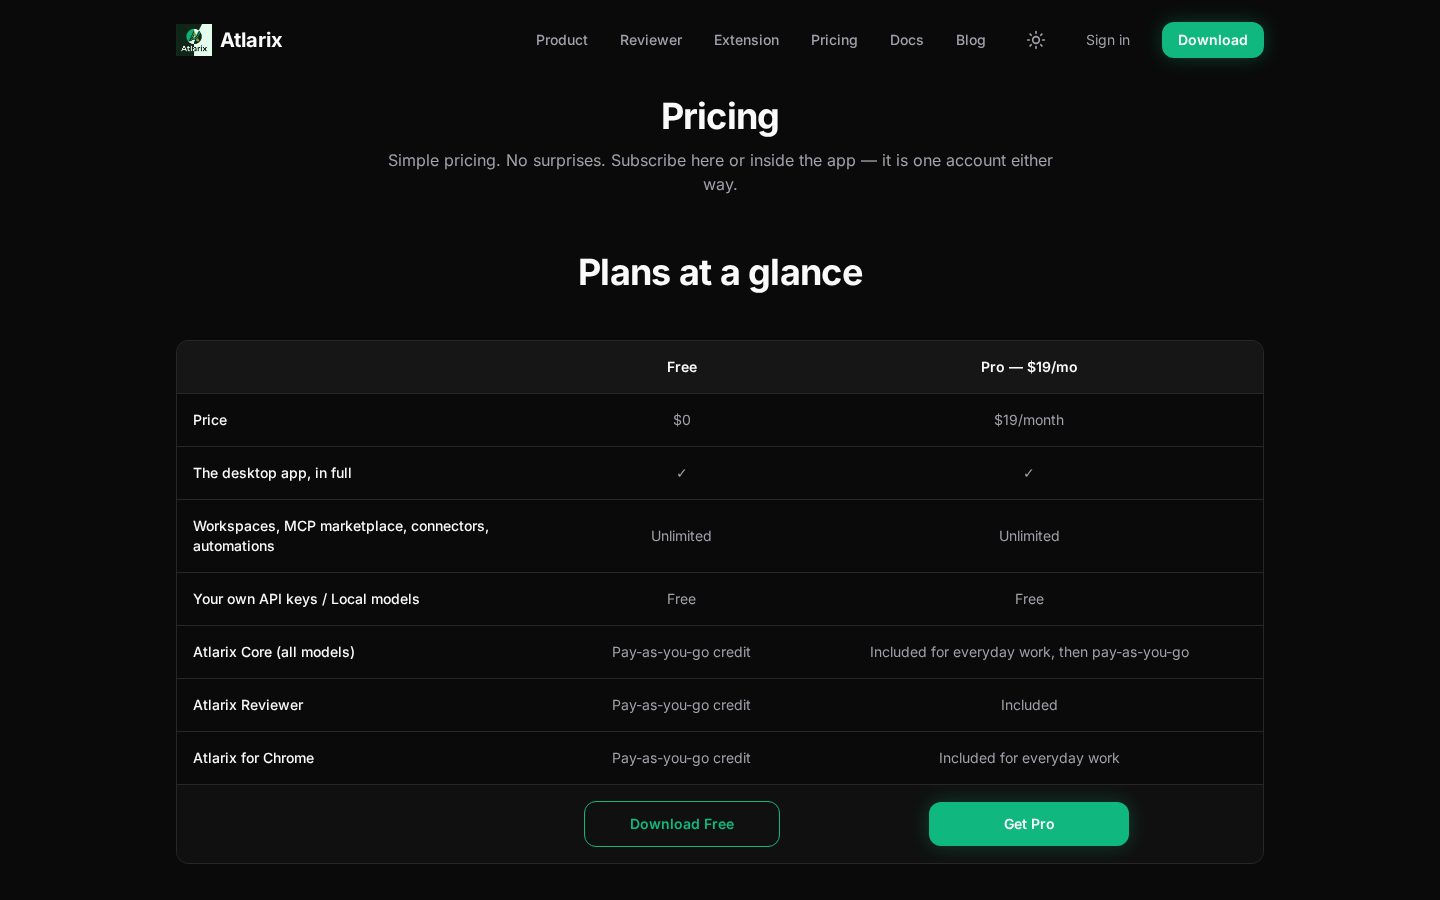Click "Free" cell in API keys row, Free column
The height and width of the screenshot is (900, 1440).
click(x=681, y=599)
